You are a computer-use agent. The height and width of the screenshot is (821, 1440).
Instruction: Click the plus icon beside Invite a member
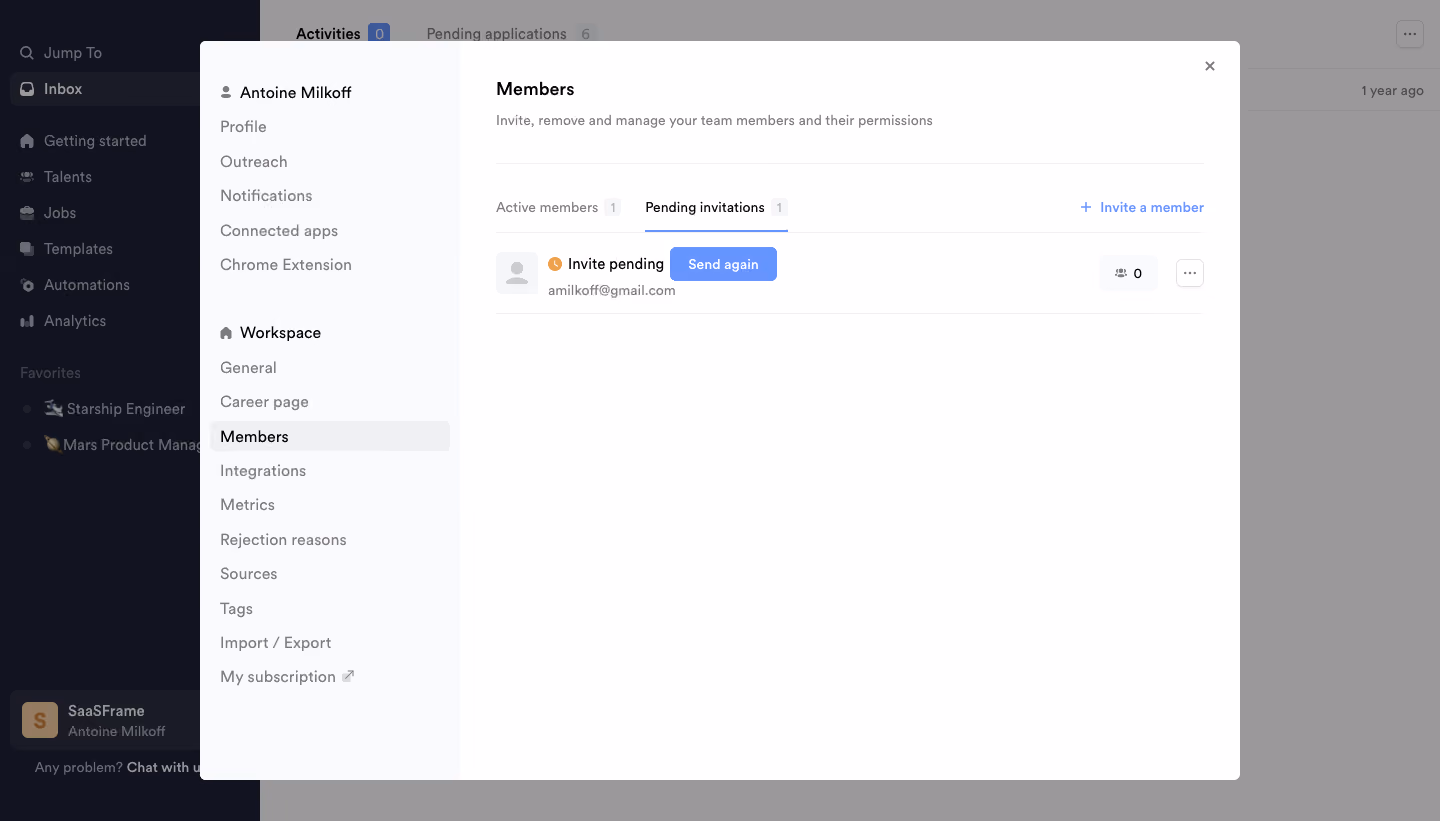(1086, 207)
